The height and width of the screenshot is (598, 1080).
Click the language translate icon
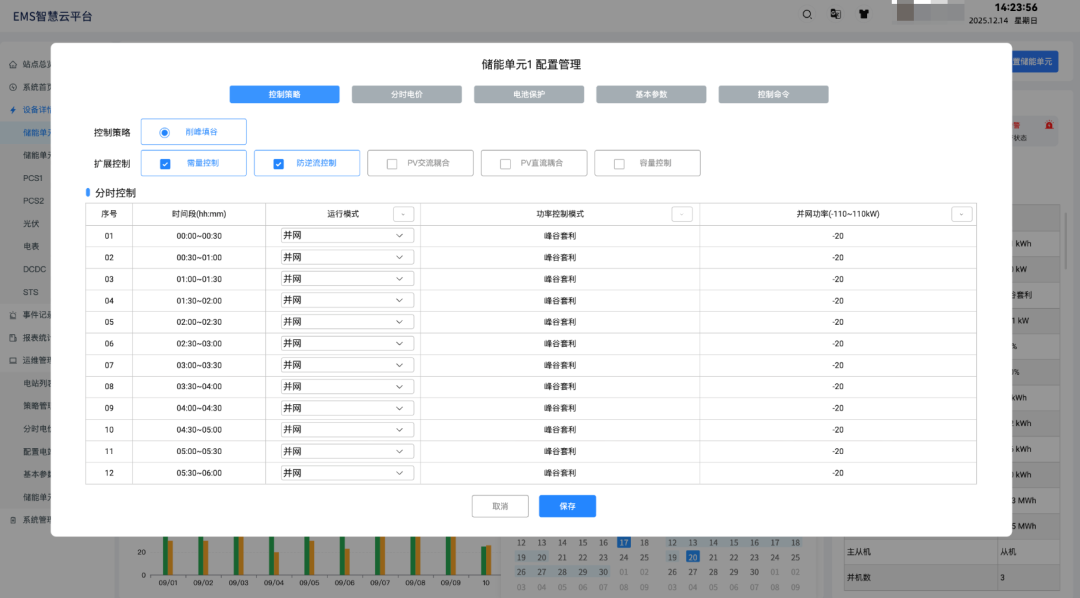[x=835, y=14]
